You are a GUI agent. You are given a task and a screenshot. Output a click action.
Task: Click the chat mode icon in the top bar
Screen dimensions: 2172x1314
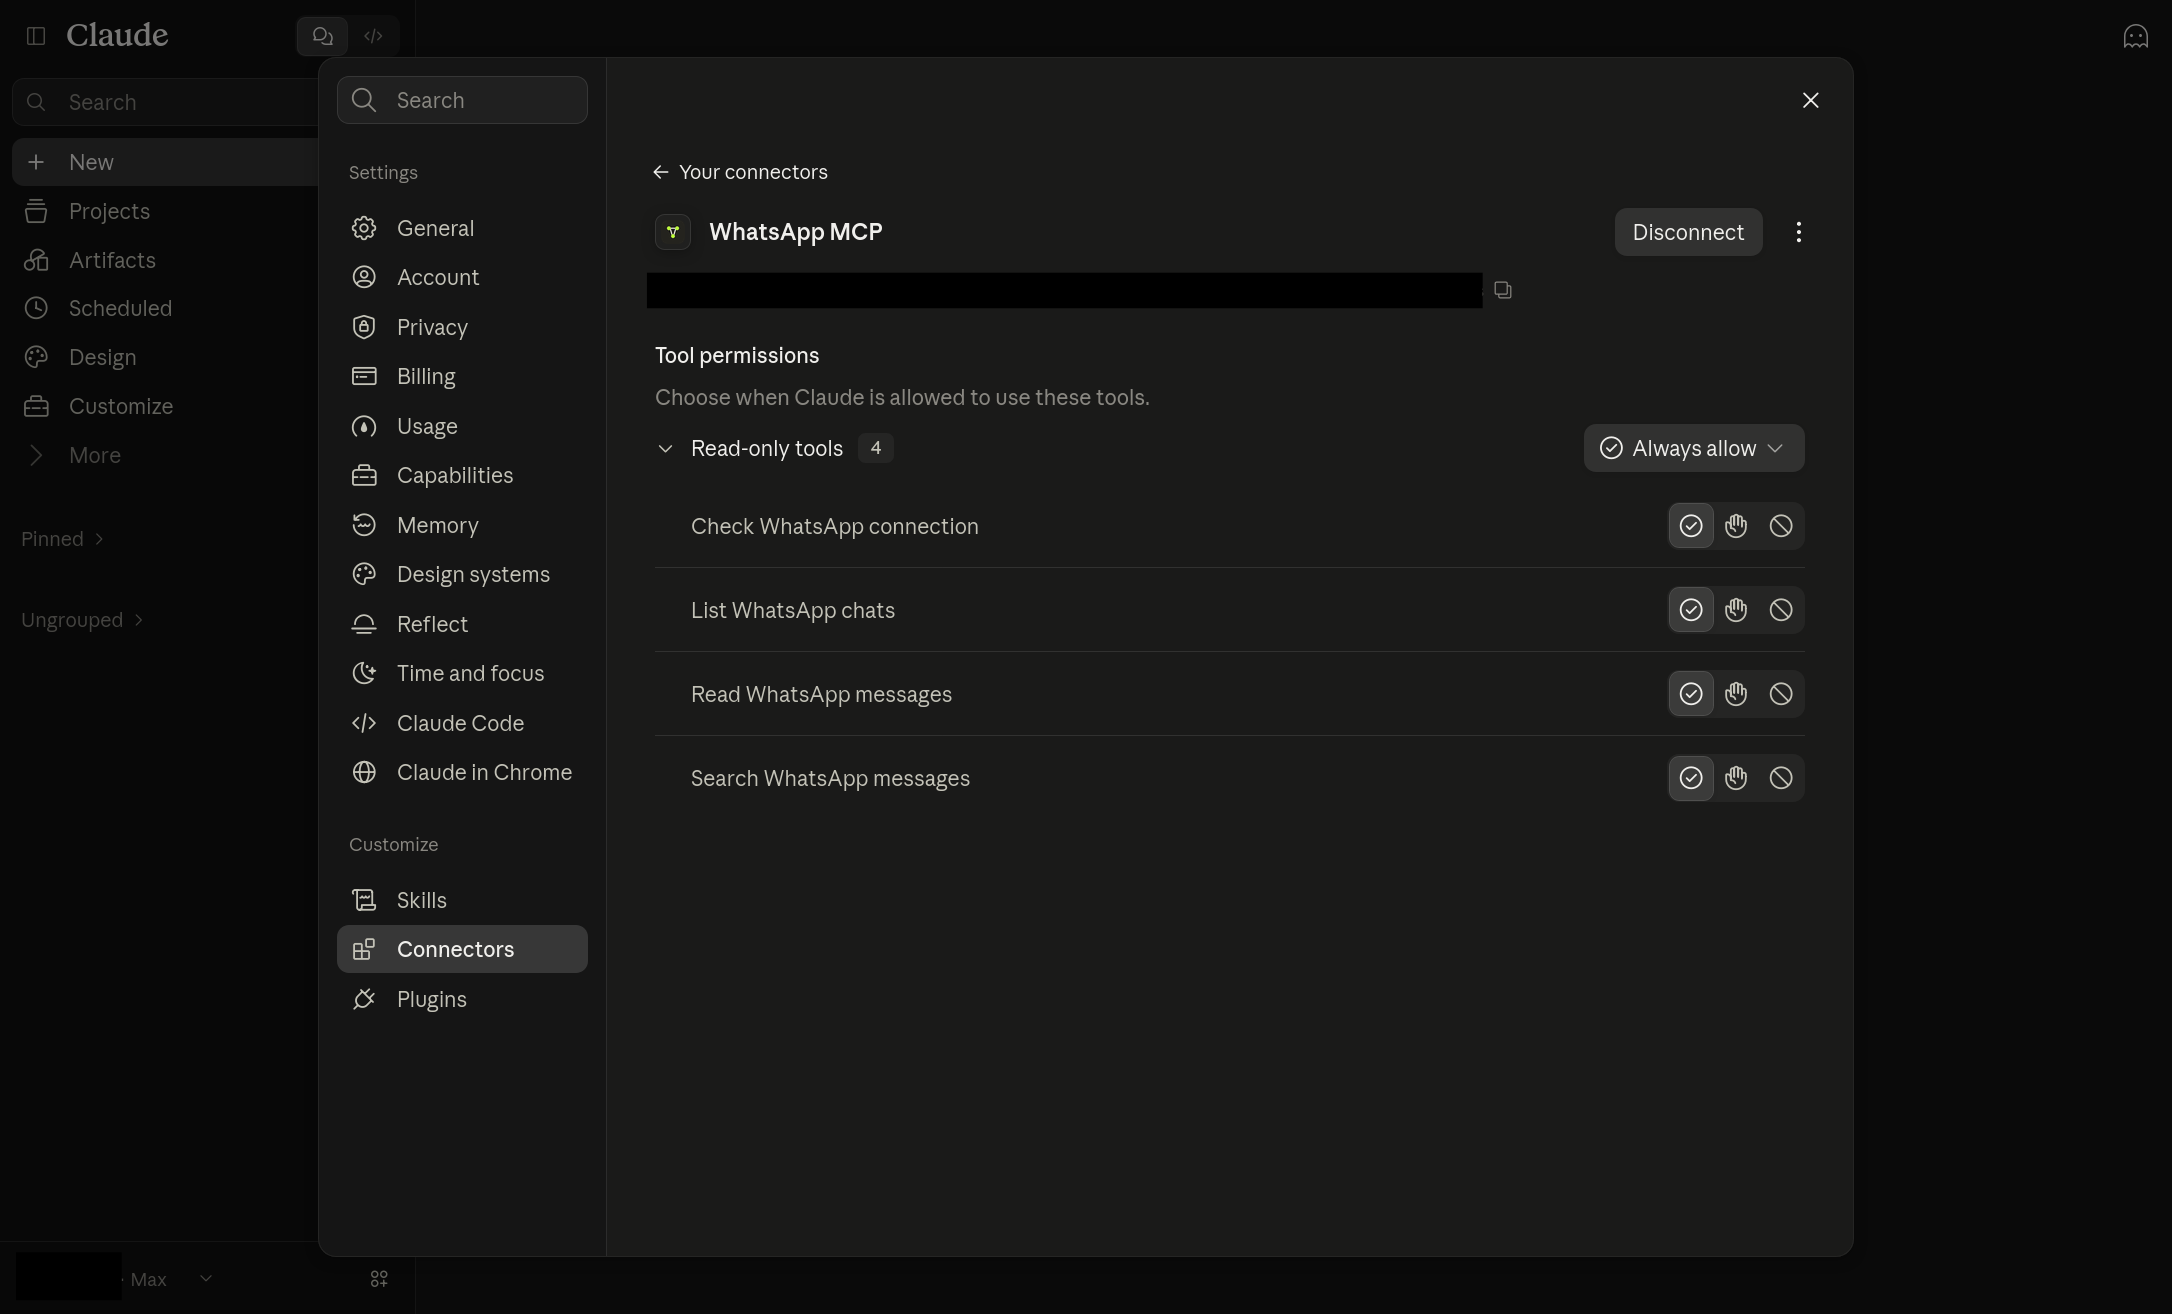(322, 36)
